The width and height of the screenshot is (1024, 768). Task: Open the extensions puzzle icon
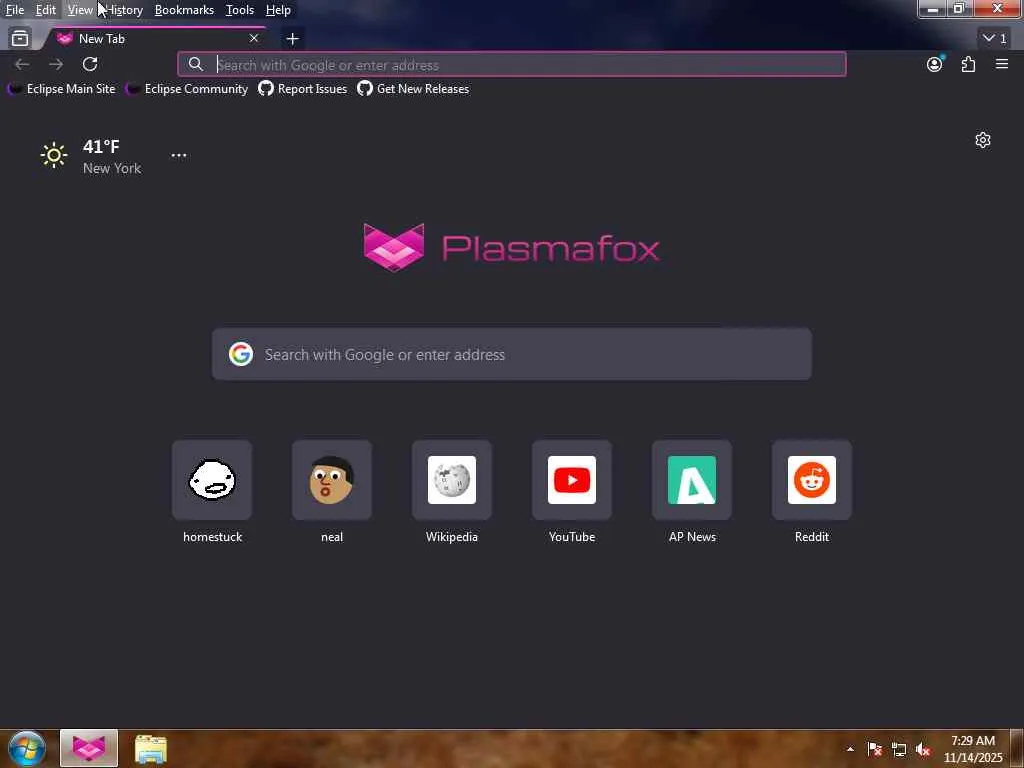[968, 64]
